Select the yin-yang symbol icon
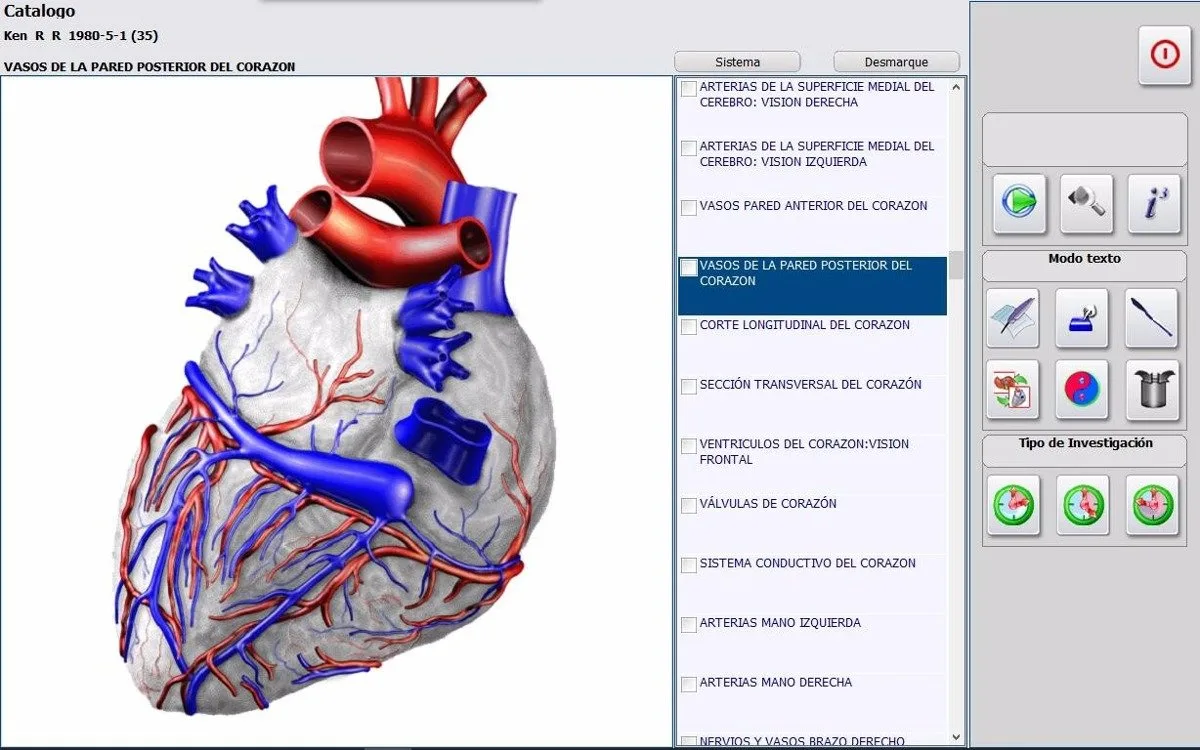This screenshot has width=1200, height=750. point(1082,388)
